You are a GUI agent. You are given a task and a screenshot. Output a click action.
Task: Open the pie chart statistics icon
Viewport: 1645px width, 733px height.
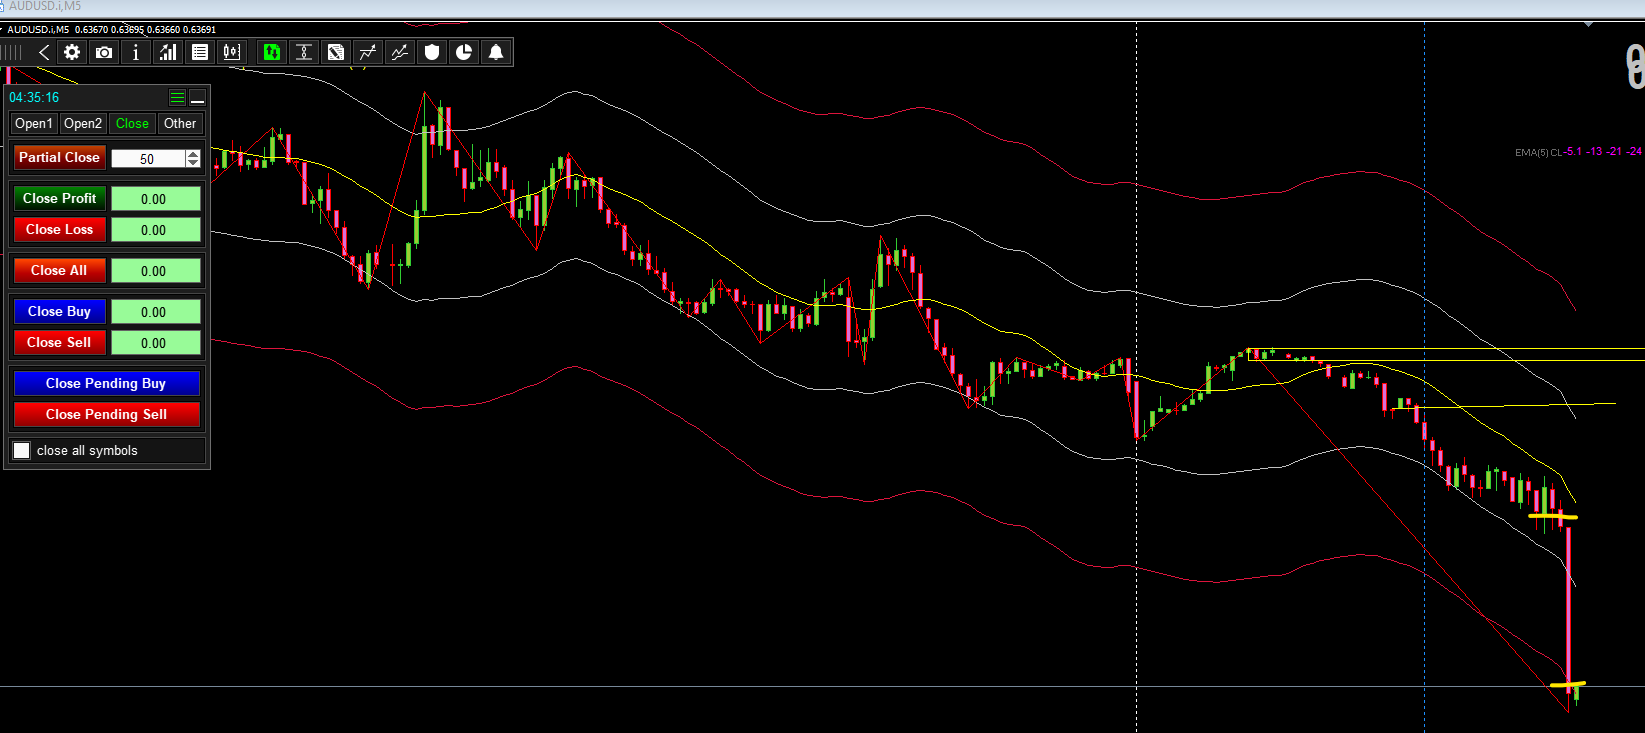pos(464,52)
